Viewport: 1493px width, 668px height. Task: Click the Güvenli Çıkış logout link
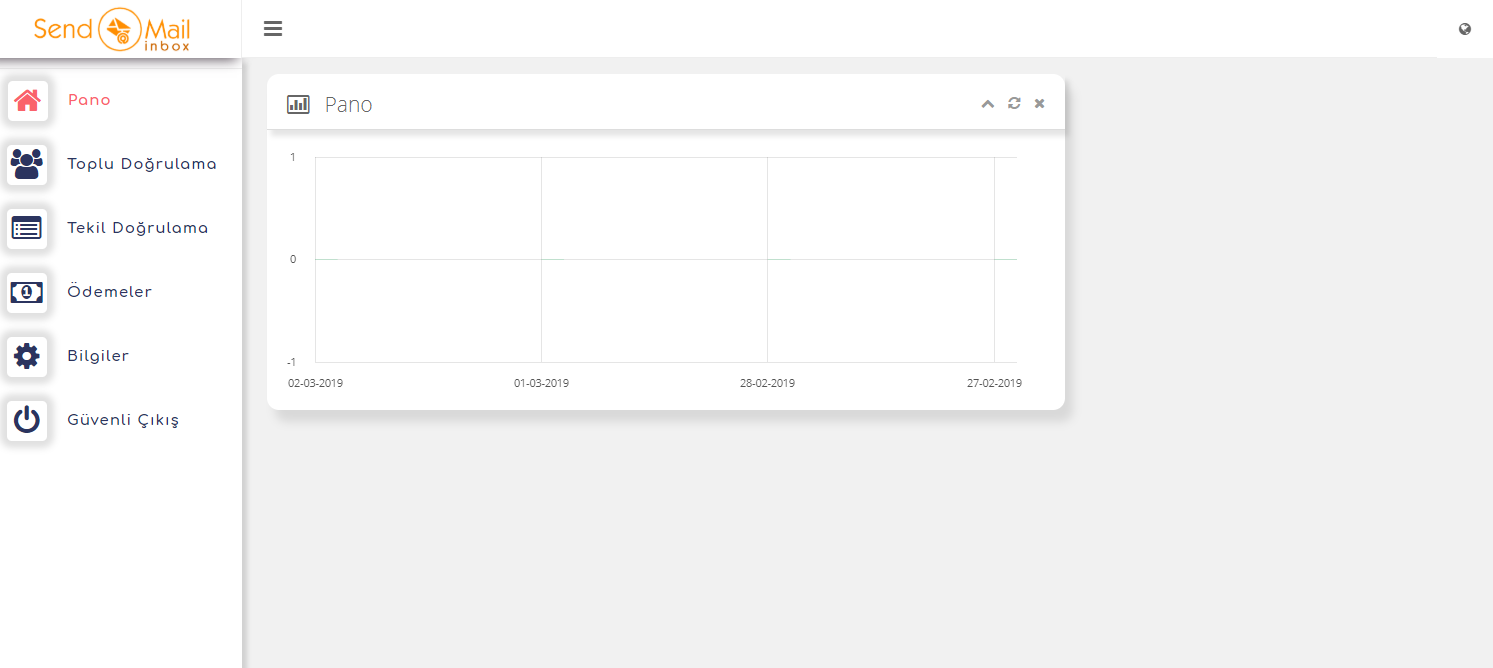click(123, 420)
